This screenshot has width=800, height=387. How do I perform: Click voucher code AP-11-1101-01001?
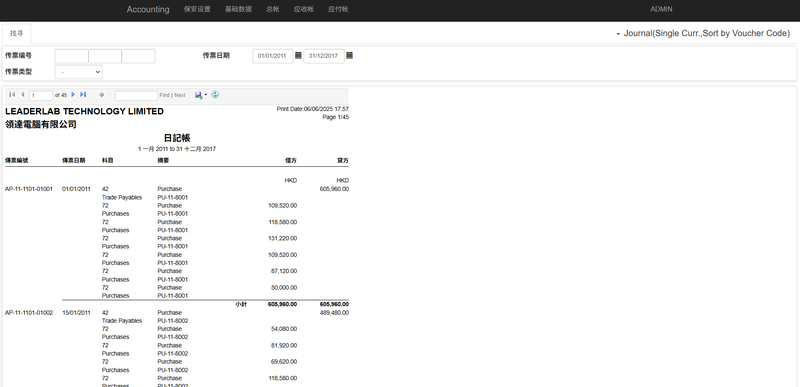pos(29,189)
